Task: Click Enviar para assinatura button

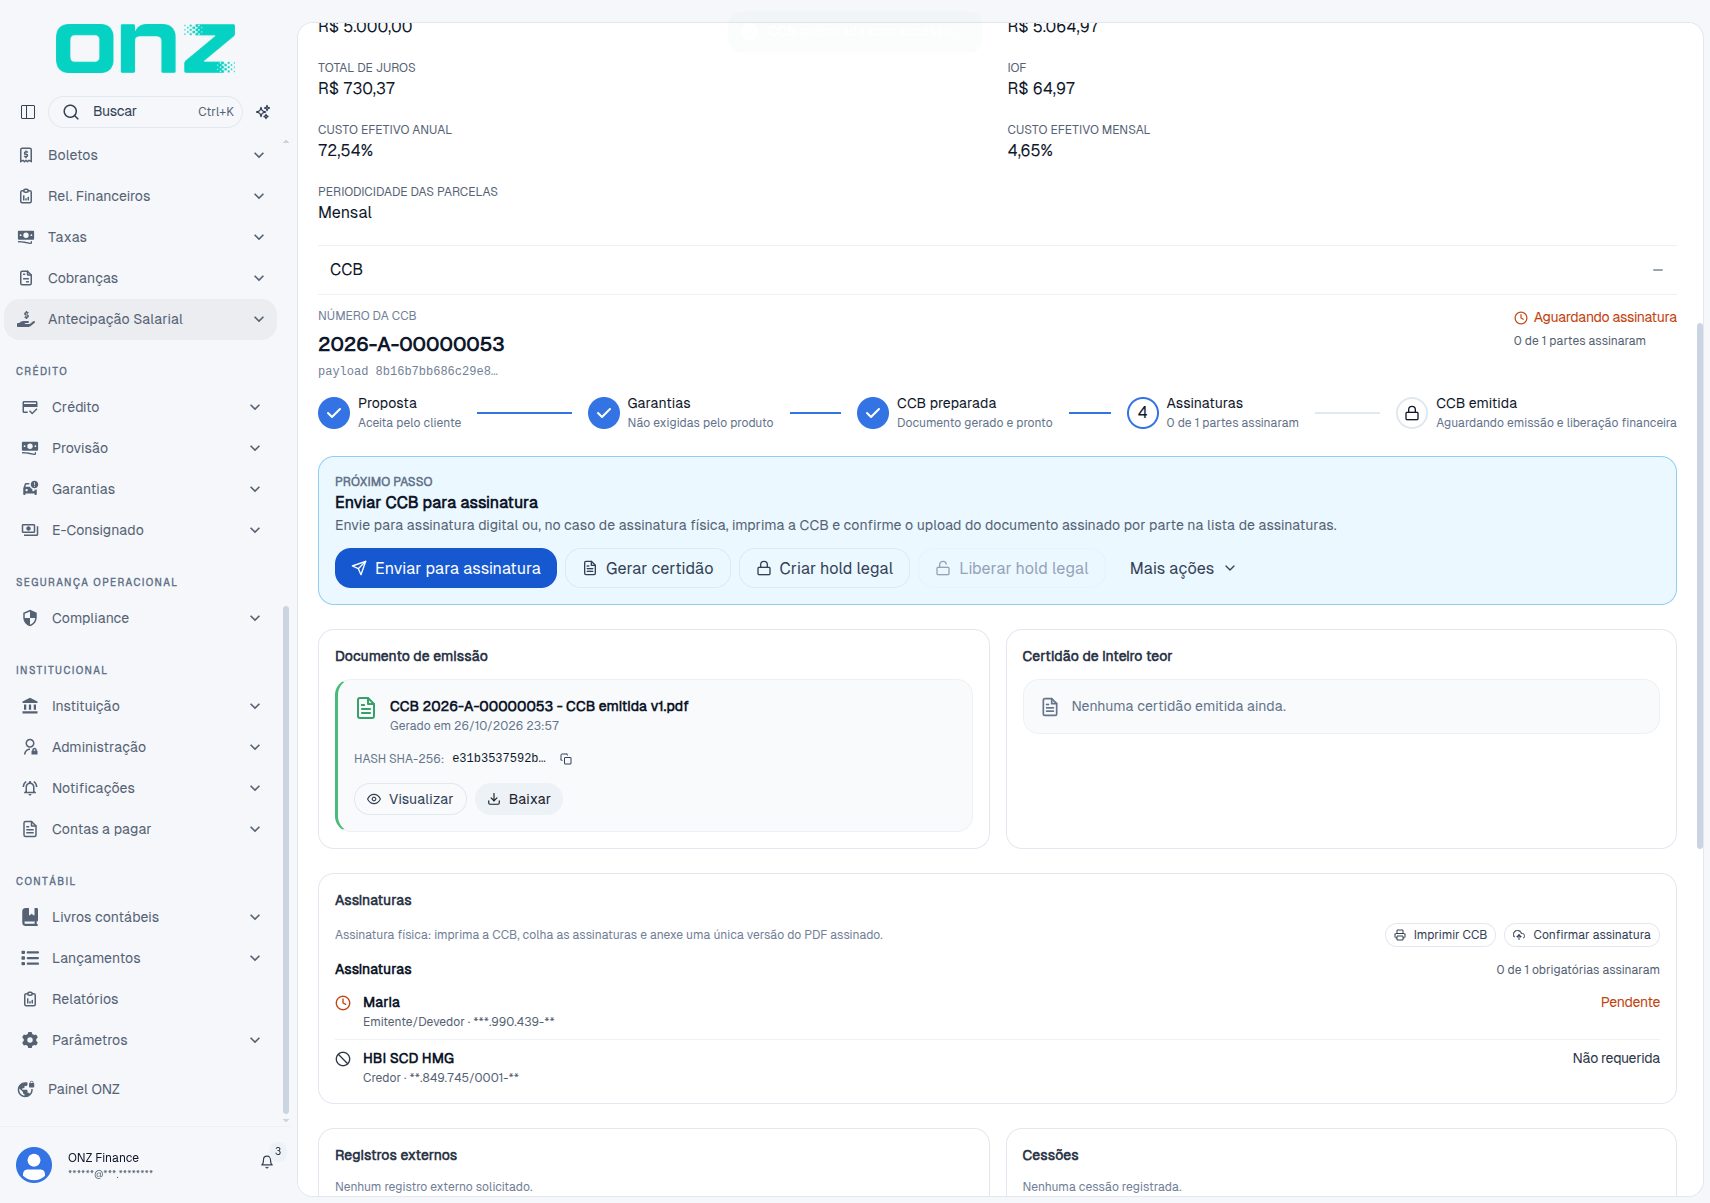Action: point(446,568)
